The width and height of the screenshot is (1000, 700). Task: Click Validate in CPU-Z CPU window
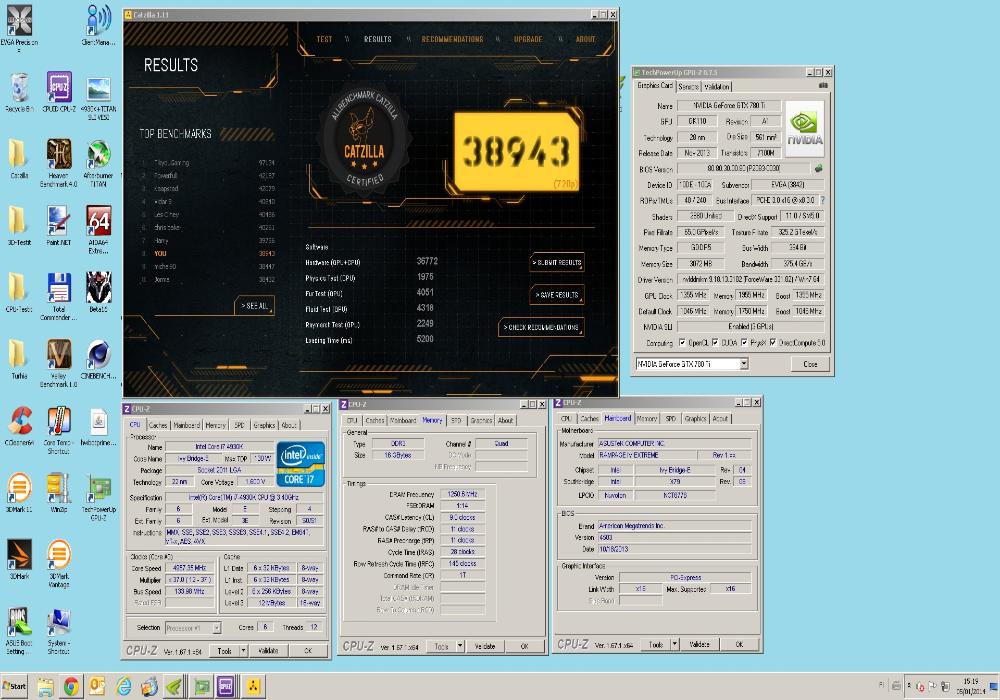268,651
